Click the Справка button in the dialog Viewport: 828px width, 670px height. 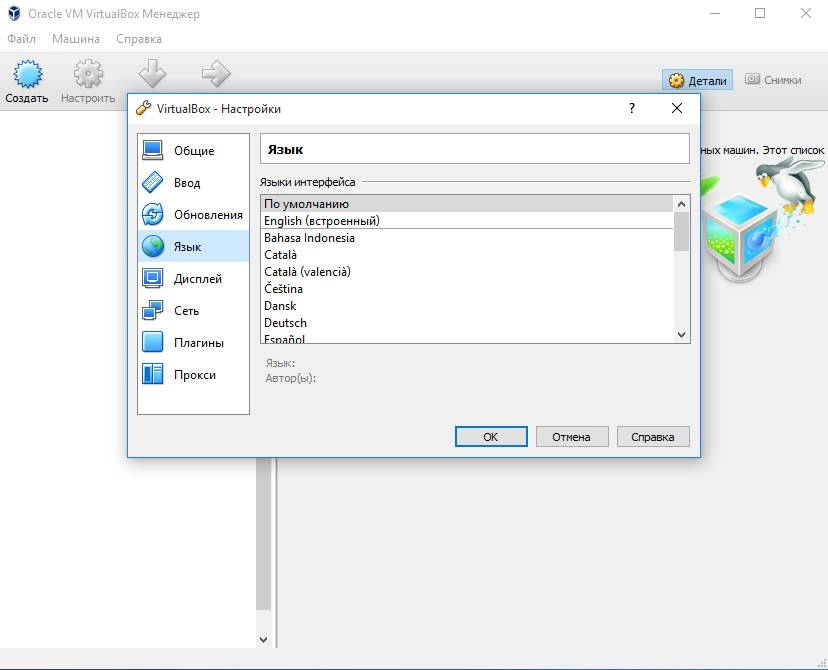(653, 437)
